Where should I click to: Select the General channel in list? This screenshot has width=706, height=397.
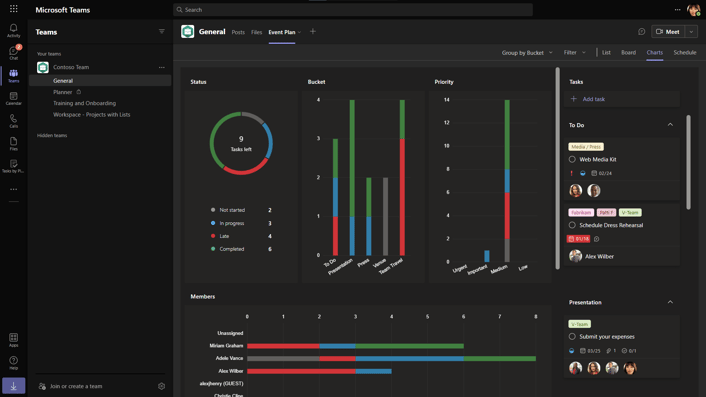click(100, 81)
